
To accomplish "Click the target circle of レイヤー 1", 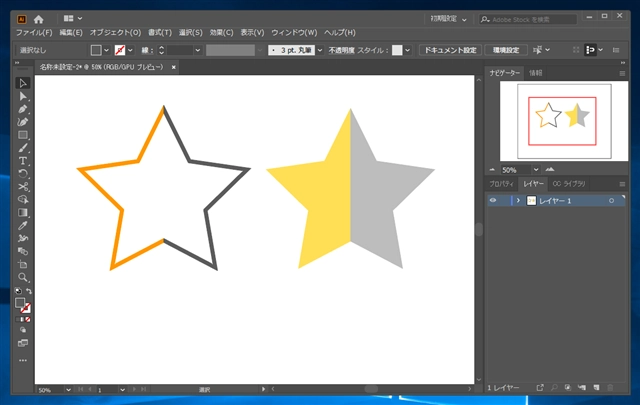I will coord(611,200).
